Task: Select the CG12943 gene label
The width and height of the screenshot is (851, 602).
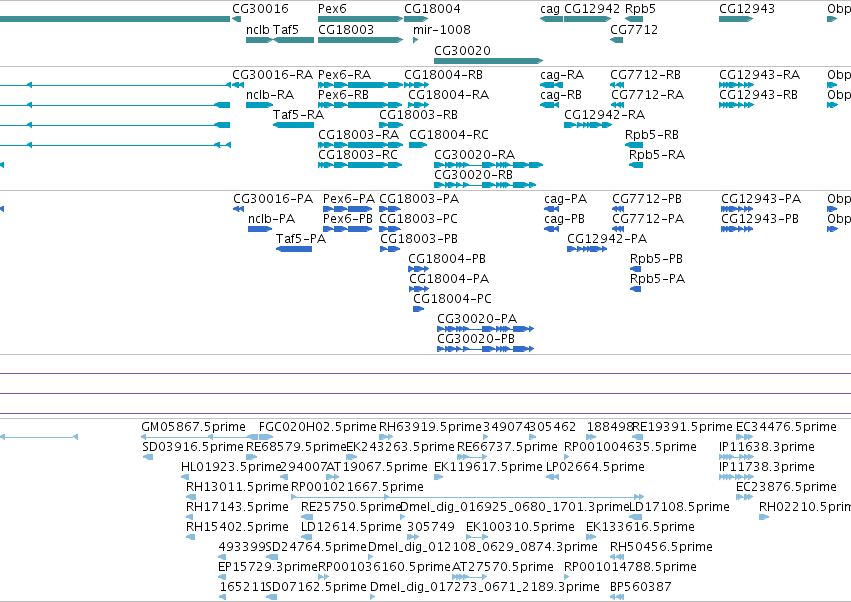Action: click(747, 9)
